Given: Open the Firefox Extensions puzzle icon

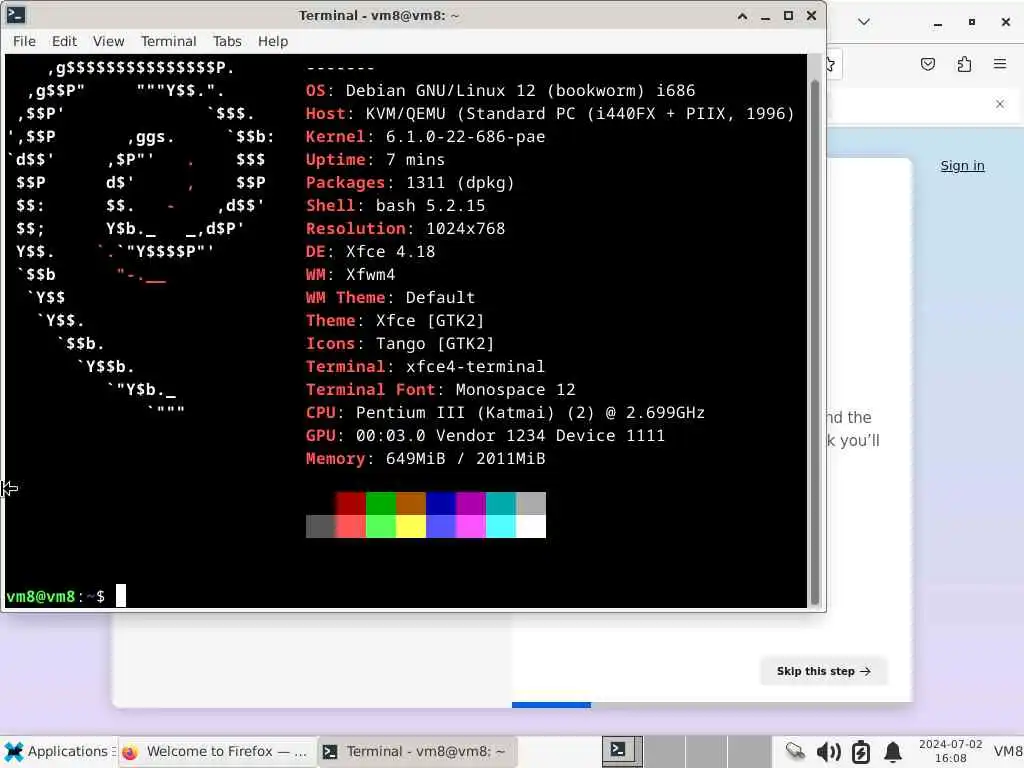Looking at the screenshot, I should 964,64.
